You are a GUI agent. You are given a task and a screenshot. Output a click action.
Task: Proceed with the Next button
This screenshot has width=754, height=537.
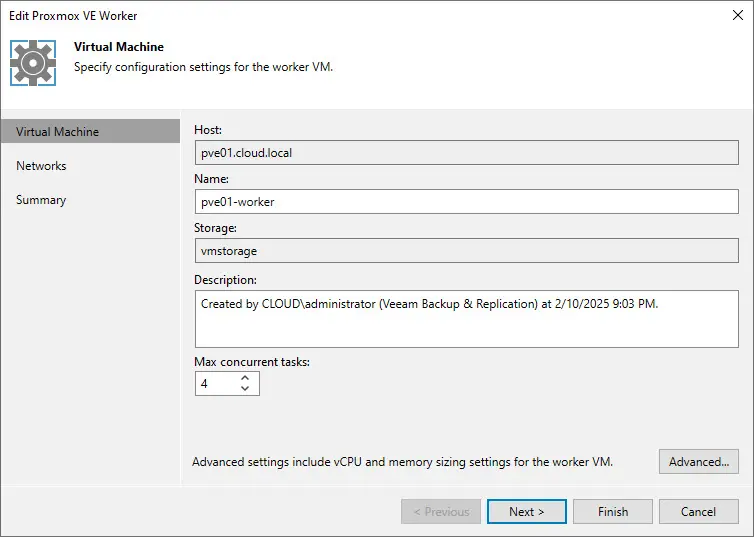pyautogui.click(x=527, y=512)
